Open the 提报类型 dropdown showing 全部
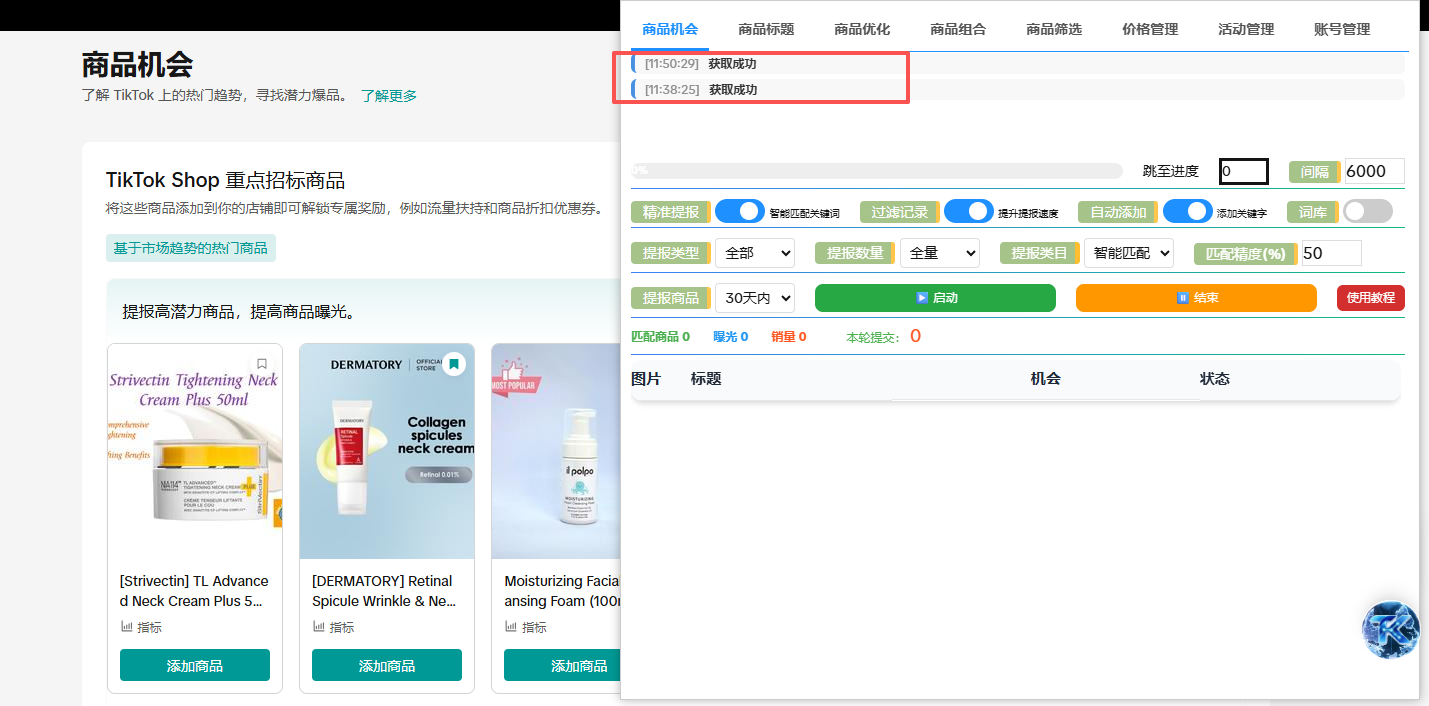This screenshot has width=1429, height=706. pos(755,253)
